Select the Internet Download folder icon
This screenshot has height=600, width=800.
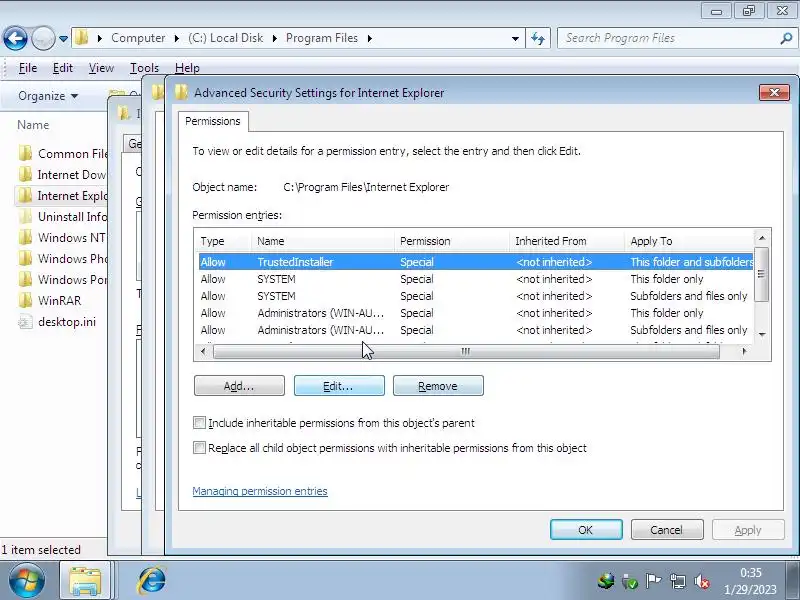[x=25, y=174]
